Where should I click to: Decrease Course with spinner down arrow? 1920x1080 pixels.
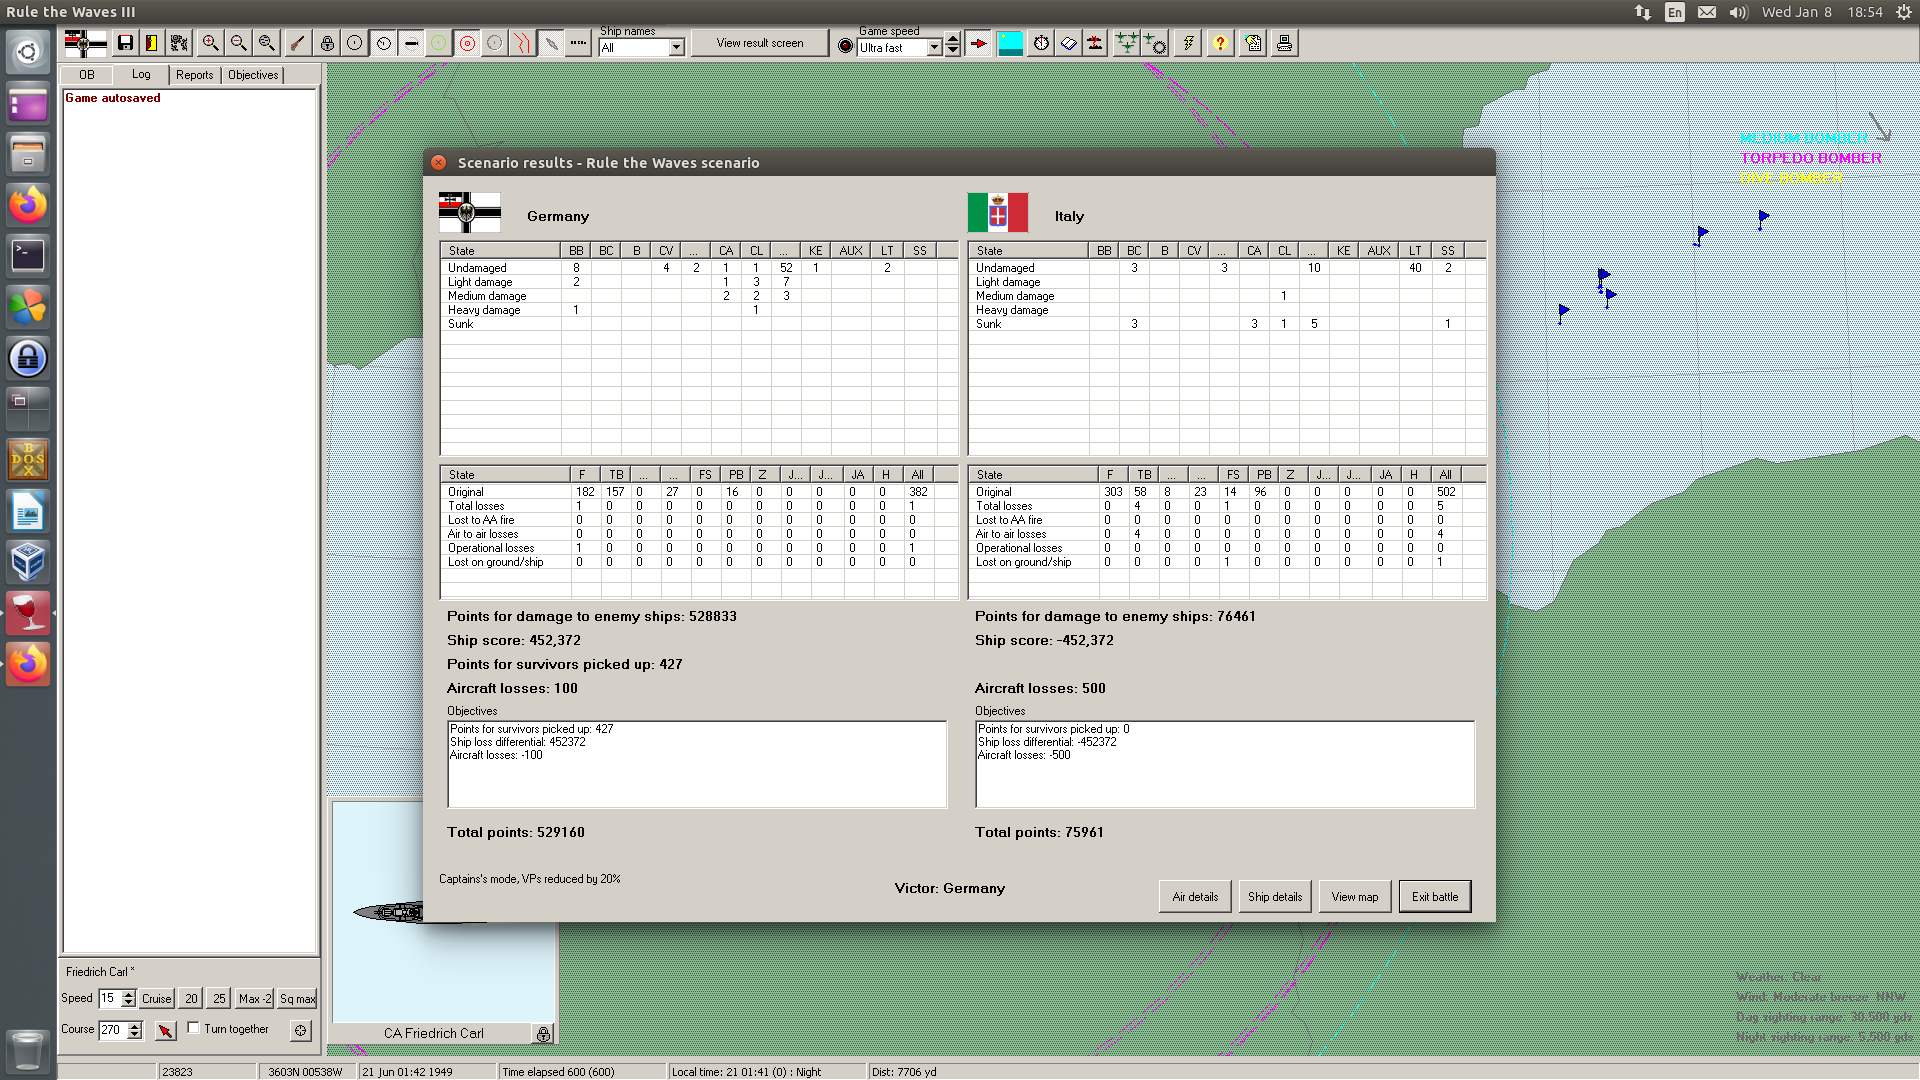(135, 1034)
